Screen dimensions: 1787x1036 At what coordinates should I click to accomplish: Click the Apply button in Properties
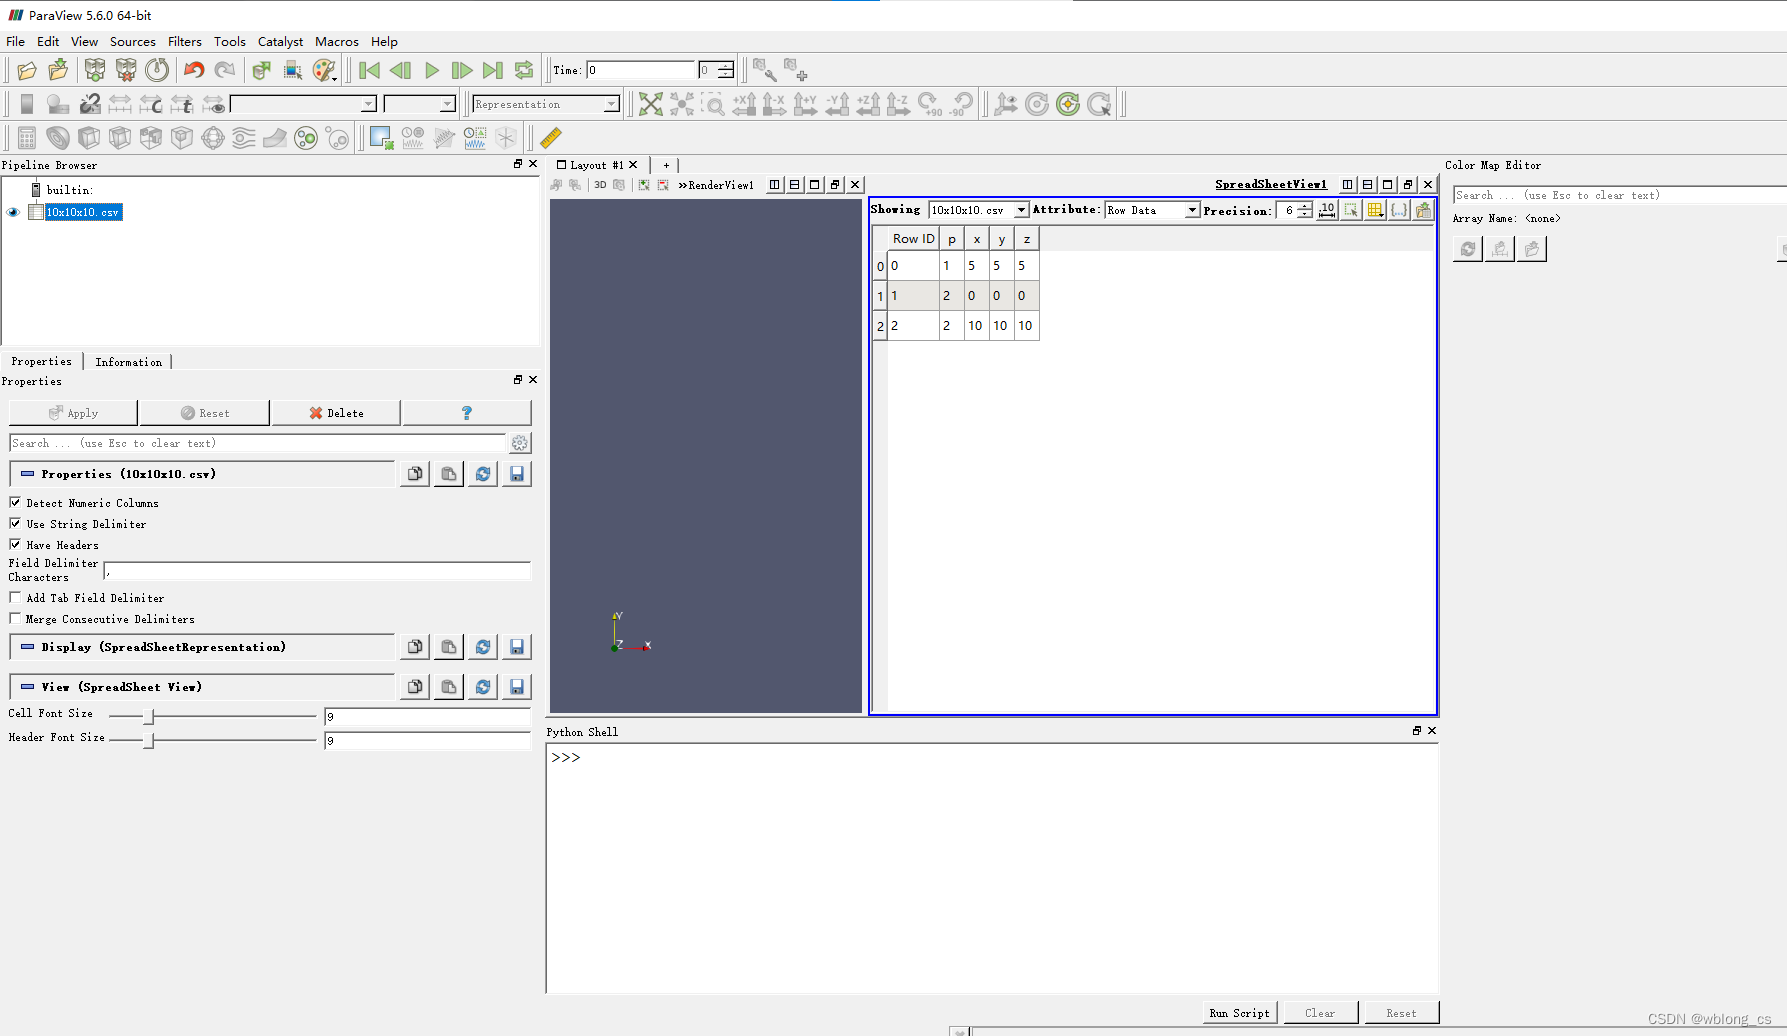click(72, 412)
